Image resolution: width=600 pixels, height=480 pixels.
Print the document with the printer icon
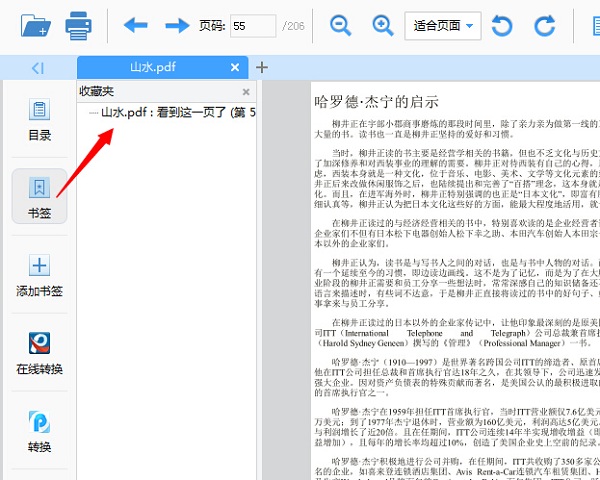78,26
